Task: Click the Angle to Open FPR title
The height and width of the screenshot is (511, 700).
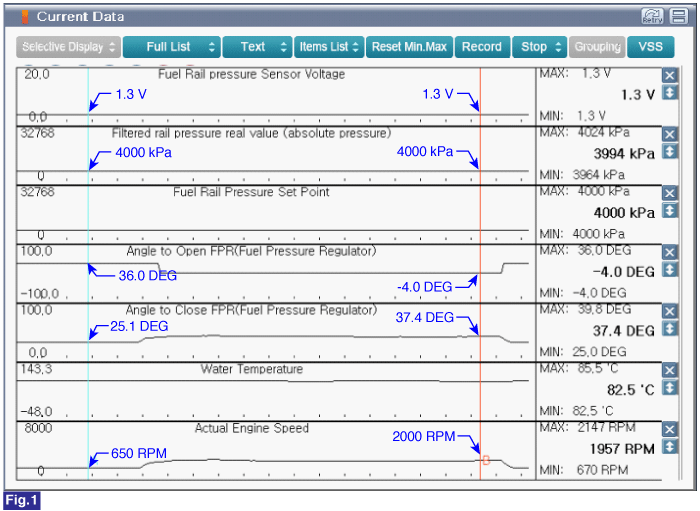Action: (251, 251)
